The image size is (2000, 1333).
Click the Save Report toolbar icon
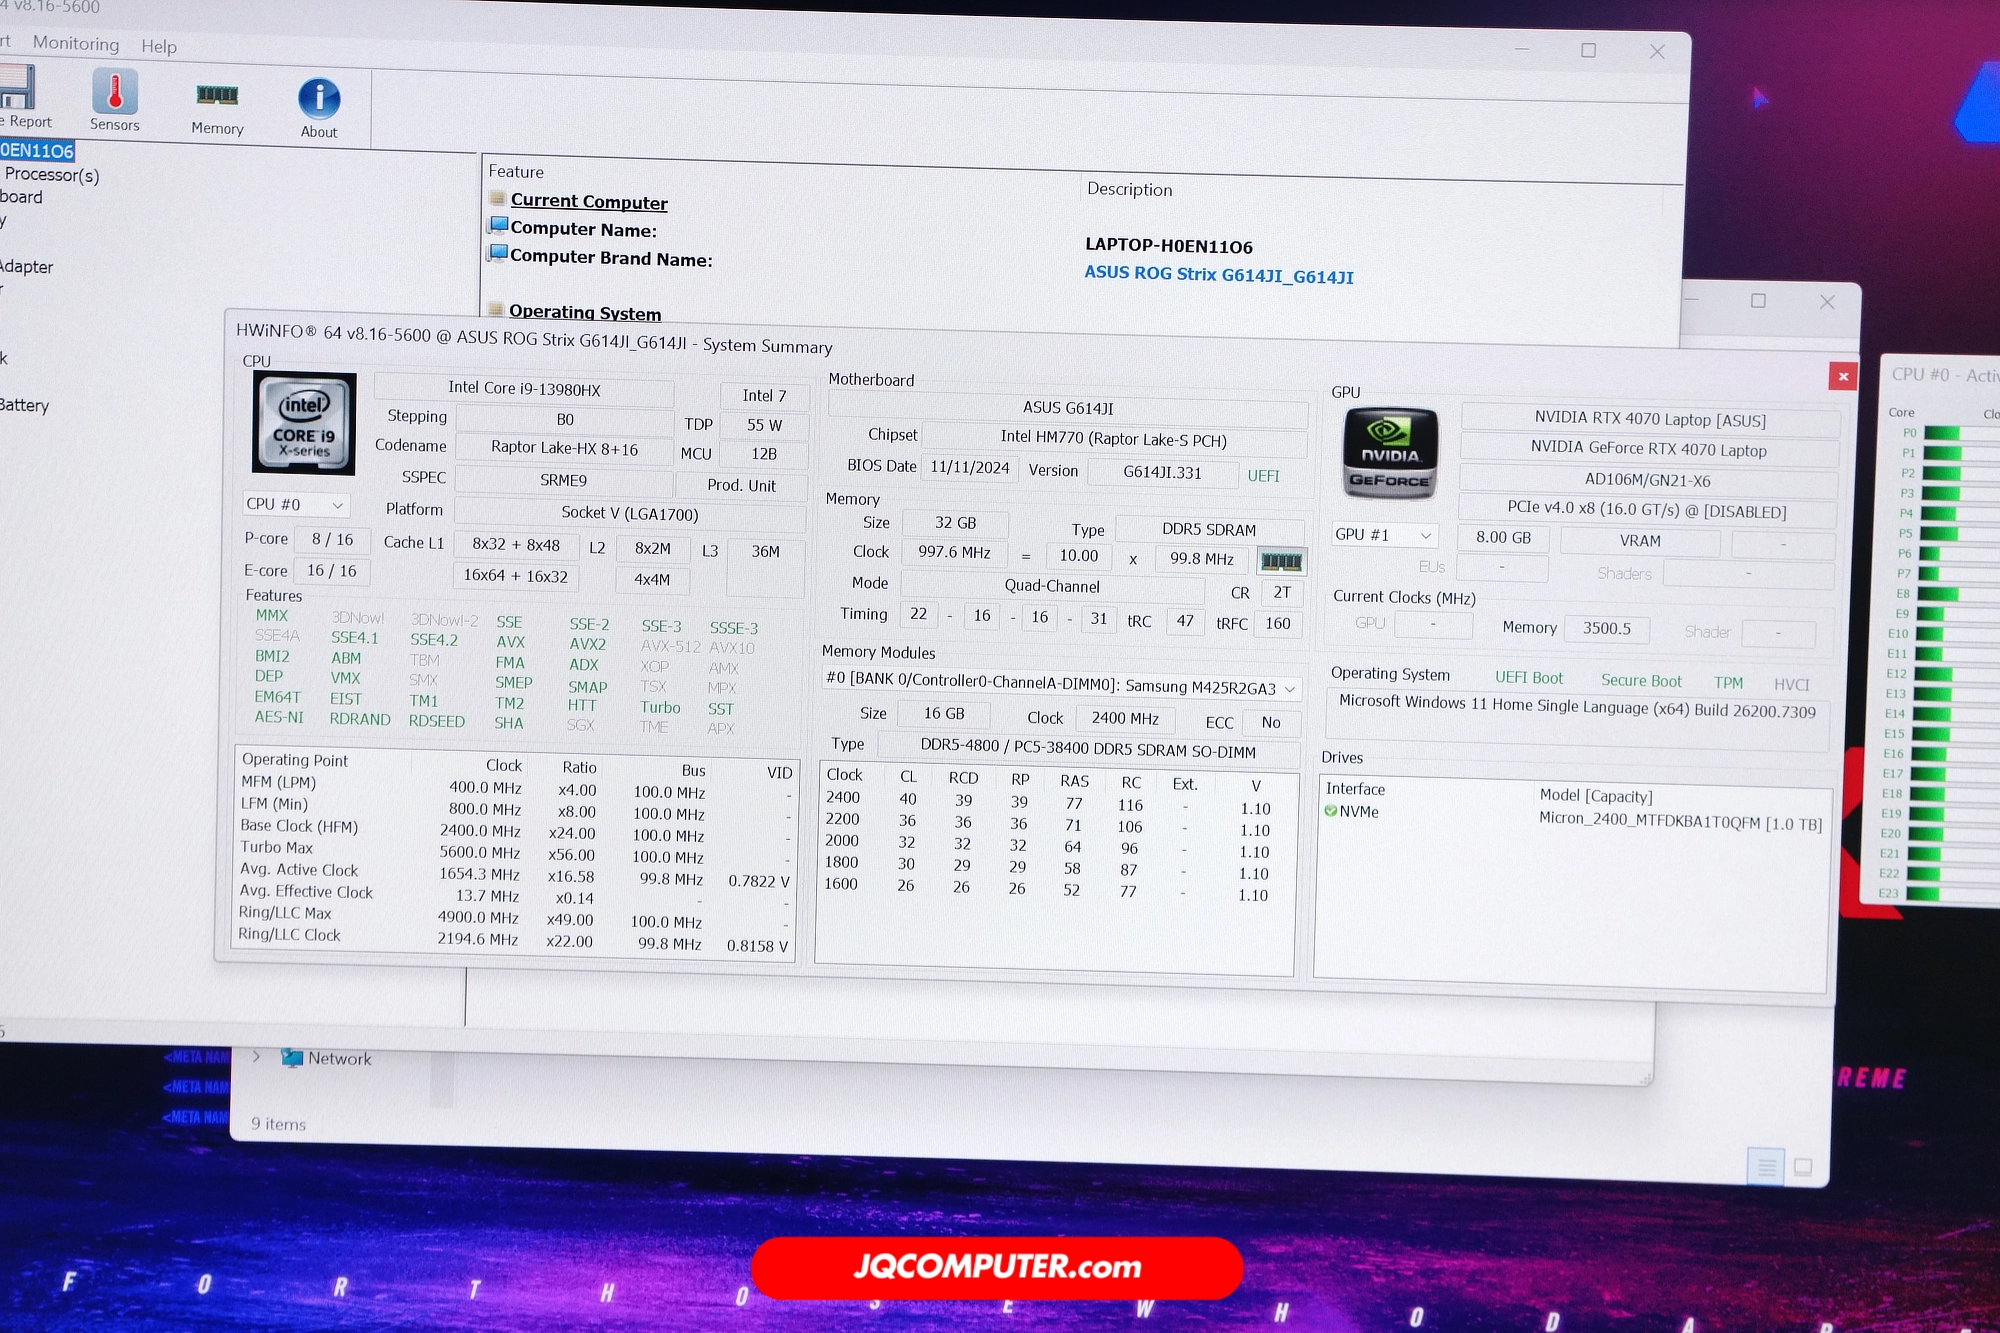[14, 95]
